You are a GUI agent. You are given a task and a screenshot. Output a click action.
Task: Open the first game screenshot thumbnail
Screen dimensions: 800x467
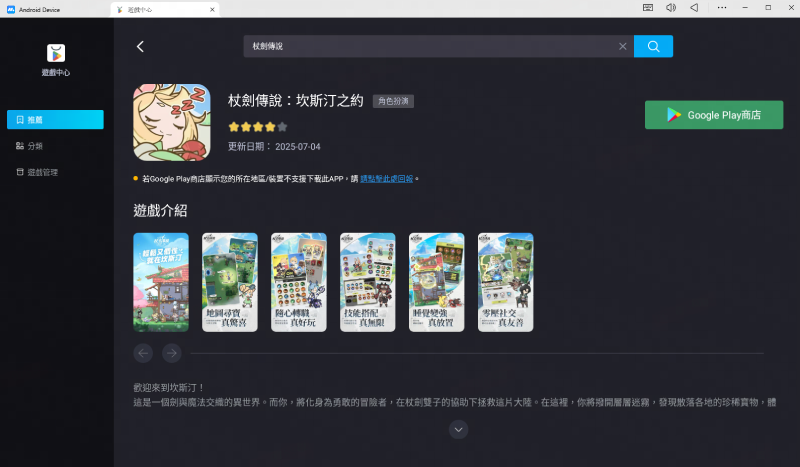(161, 282)
